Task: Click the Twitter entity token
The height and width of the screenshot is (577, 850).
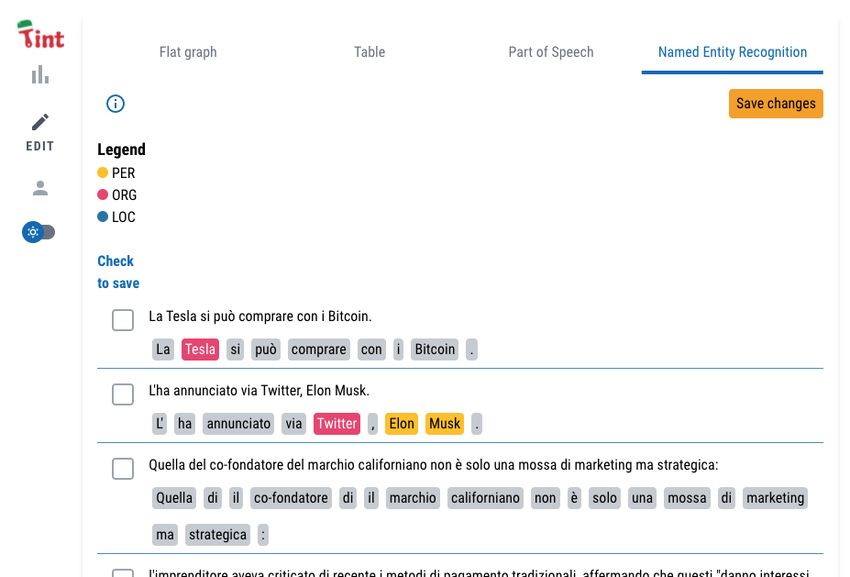Action: coord(337,424)
